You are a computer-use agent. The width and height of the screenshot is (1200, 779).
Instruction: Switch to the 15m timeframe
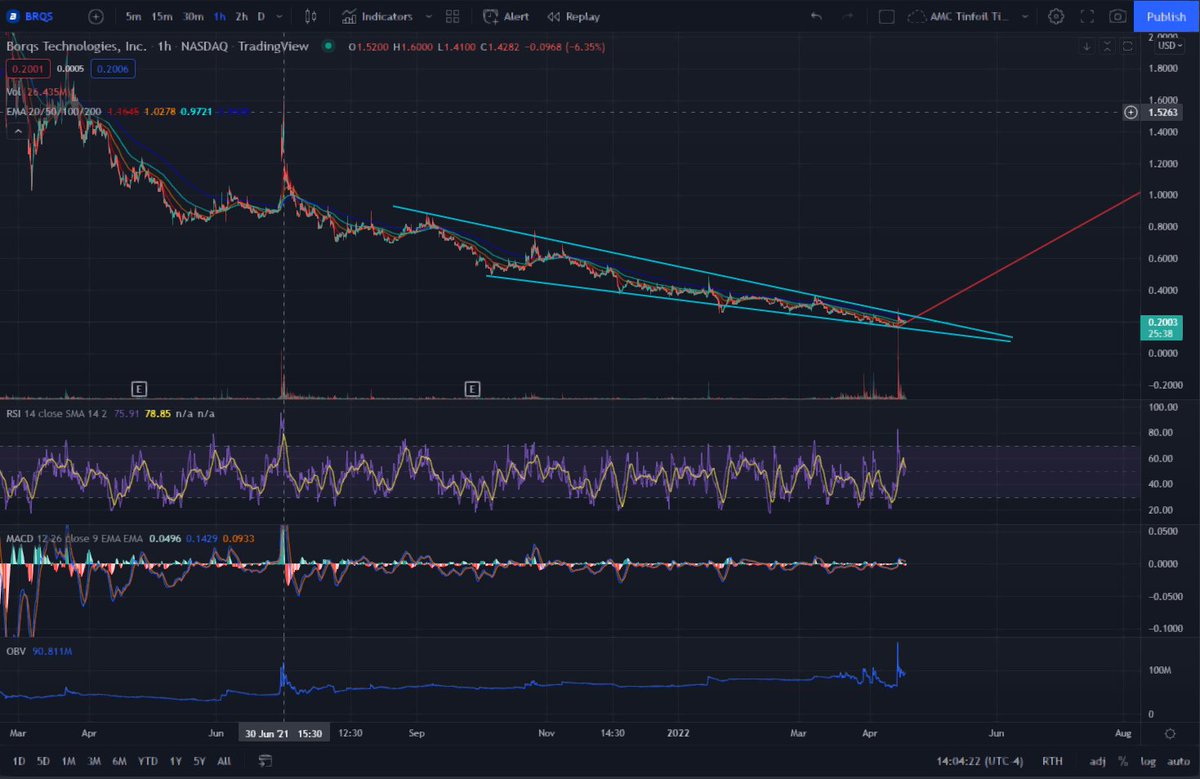point(162,16)
